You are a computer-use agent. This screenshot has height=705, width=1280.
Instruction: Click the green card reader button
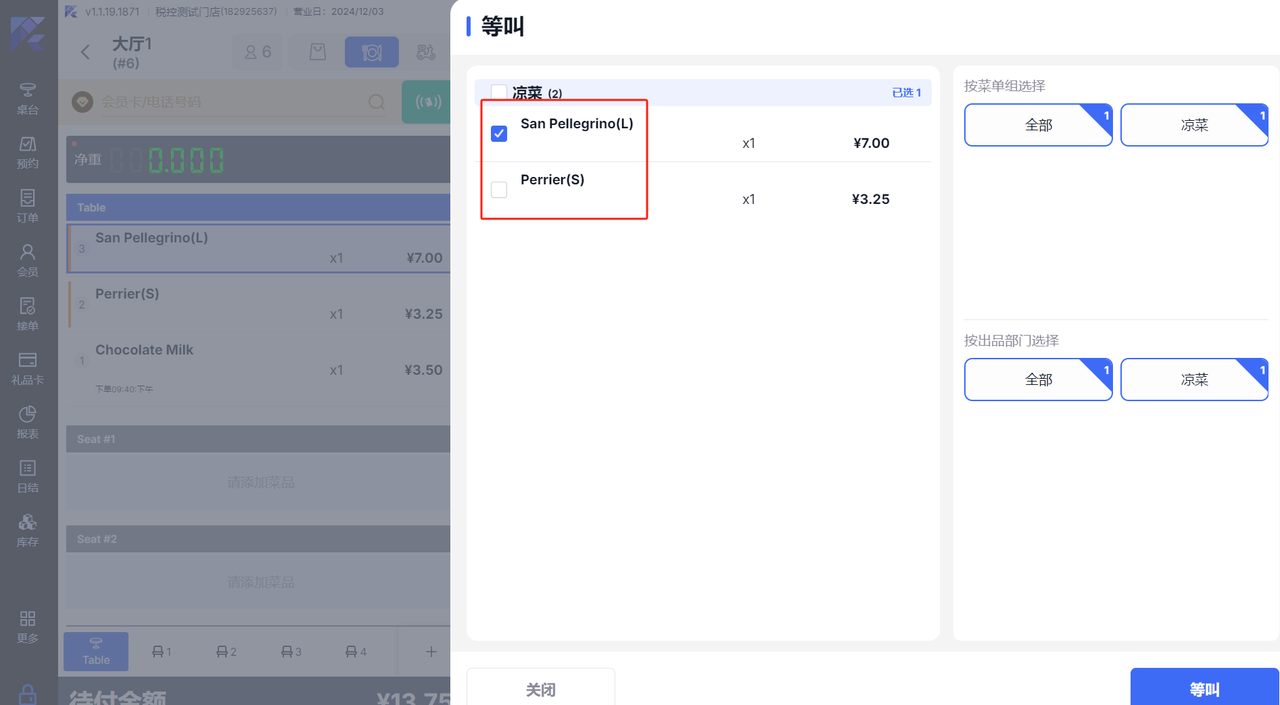point(427,102)
